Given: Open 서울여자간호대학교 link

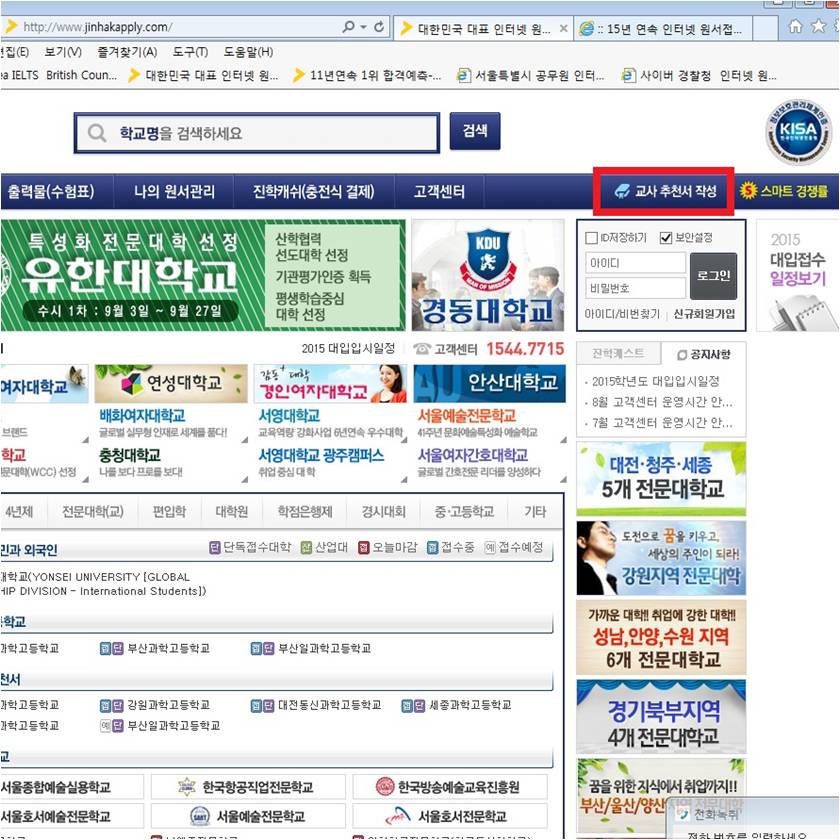Looking at the screenshot, I should click(x=473, y=455).
